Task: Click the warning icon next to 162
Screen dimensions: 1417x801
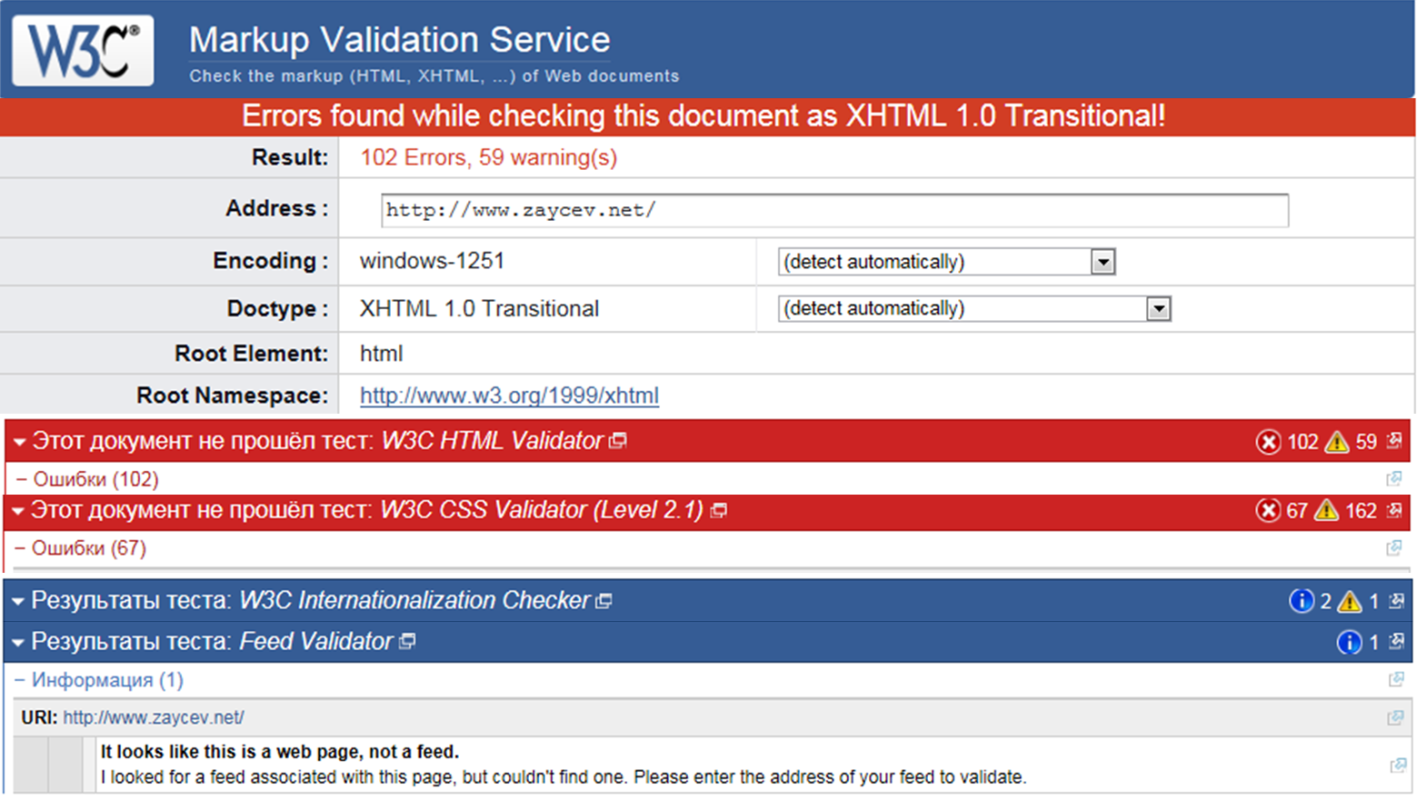Action: 1326,511
